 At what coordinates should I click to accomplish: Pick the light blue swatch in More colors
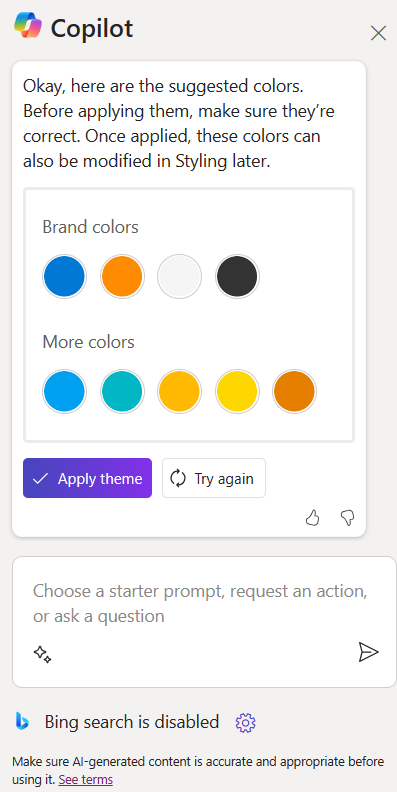coord(64,391)
